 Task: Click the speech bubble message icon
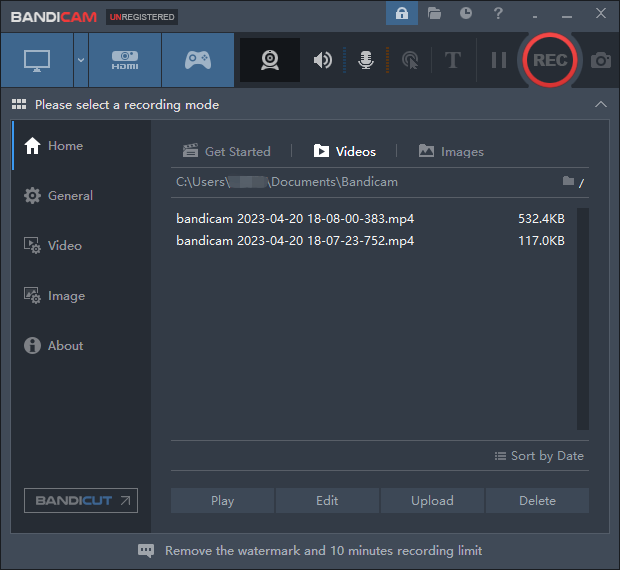146,551
